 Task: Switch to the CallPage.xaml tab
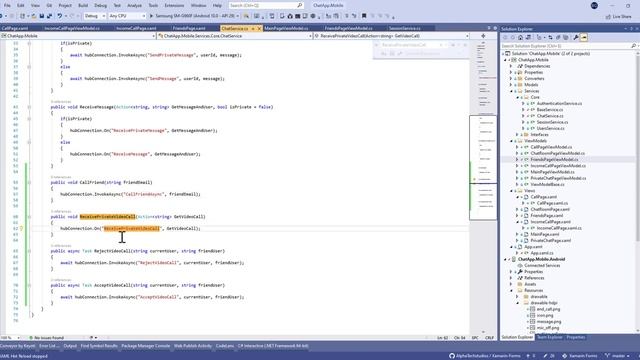[x=15, y=28]
